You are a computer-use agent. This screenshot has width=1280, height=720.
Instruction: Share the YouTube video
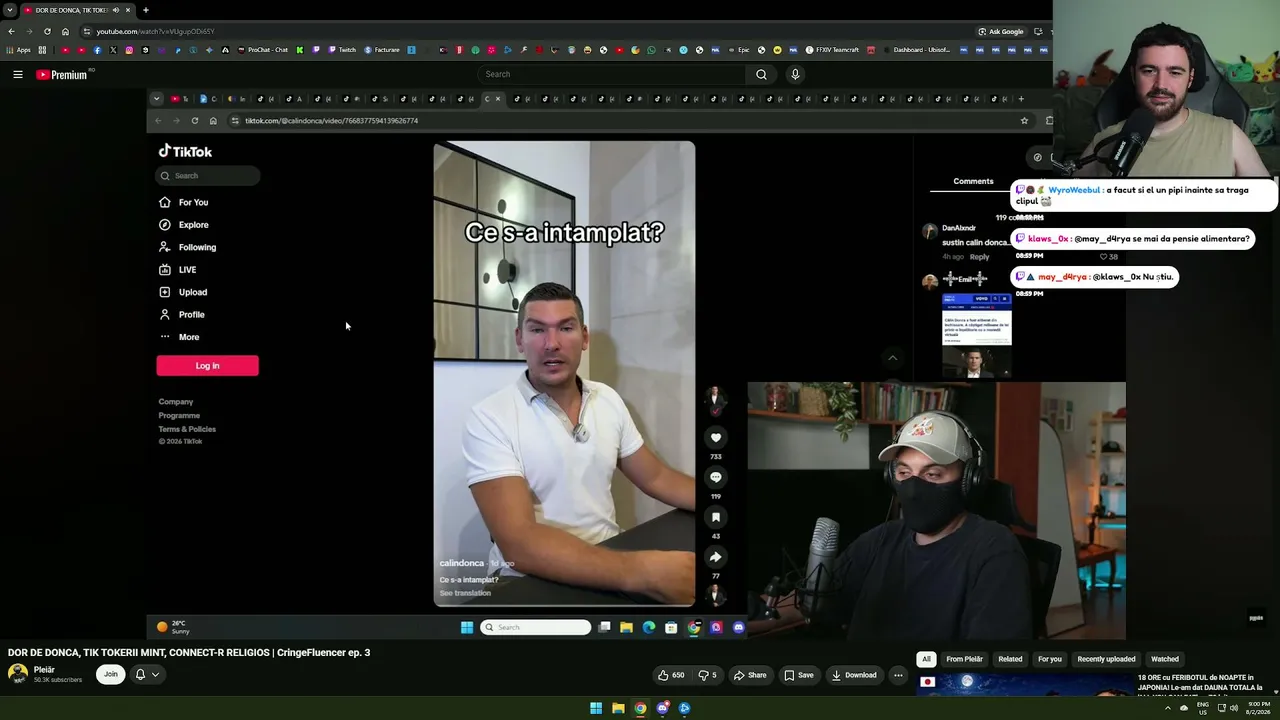pyautogui.click(x=750, y=675)
